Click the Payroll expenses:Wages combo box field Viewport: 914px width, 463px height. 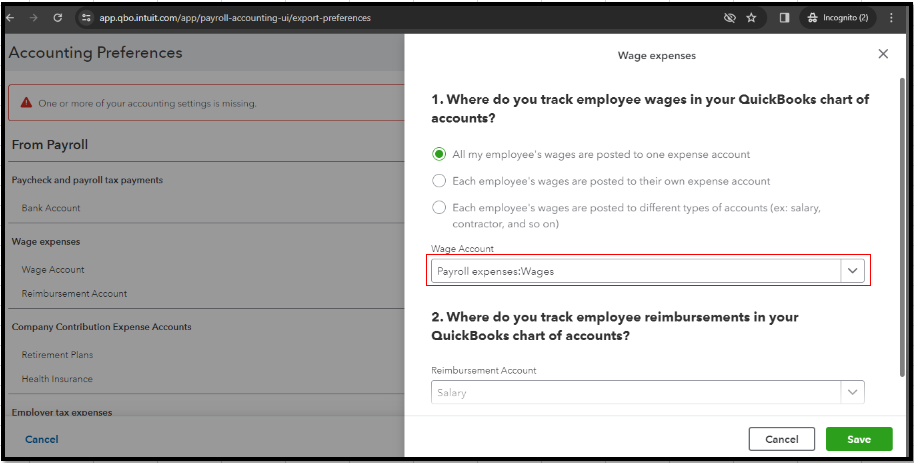pos(635,271)
